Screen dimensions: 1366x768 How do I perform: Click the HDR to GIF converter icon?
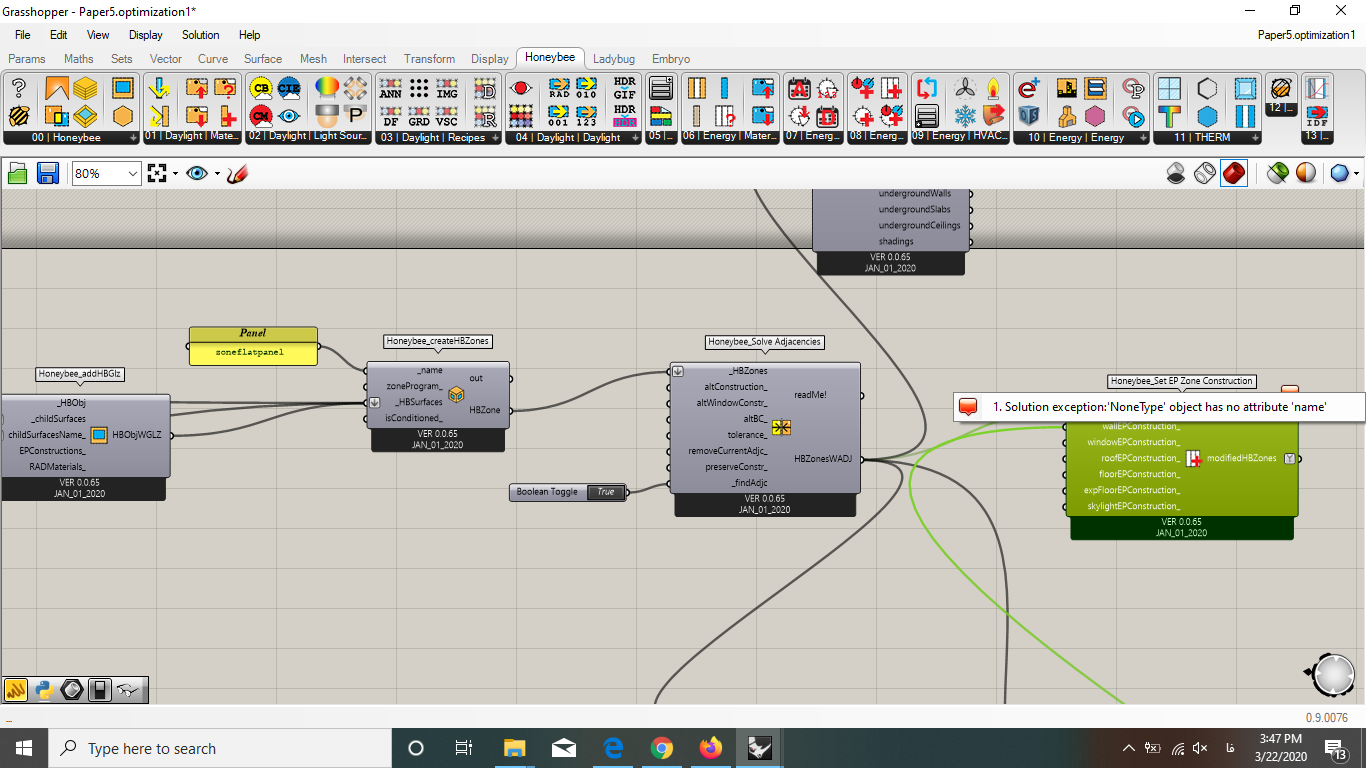coord(625,88)
